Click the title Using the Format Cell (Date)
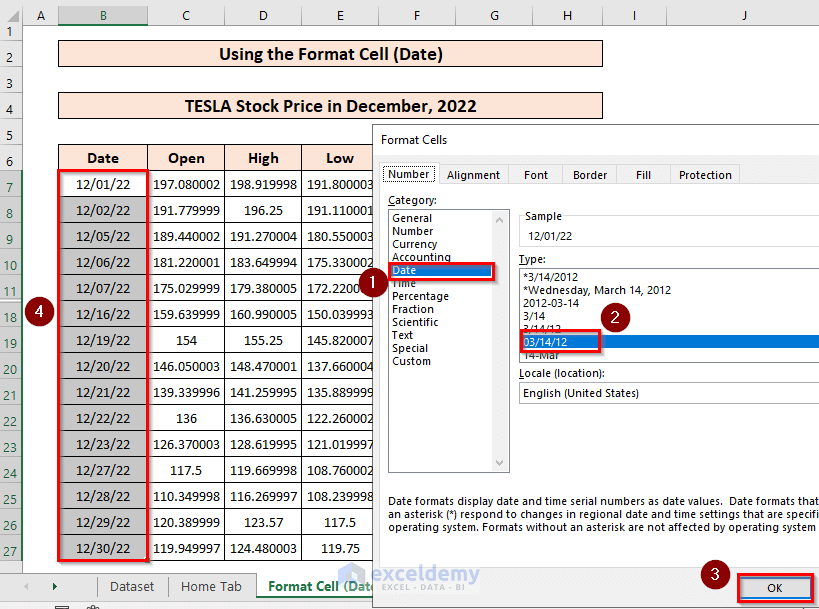819x609 pixels. pyautogui.click(x=331, y=54)
